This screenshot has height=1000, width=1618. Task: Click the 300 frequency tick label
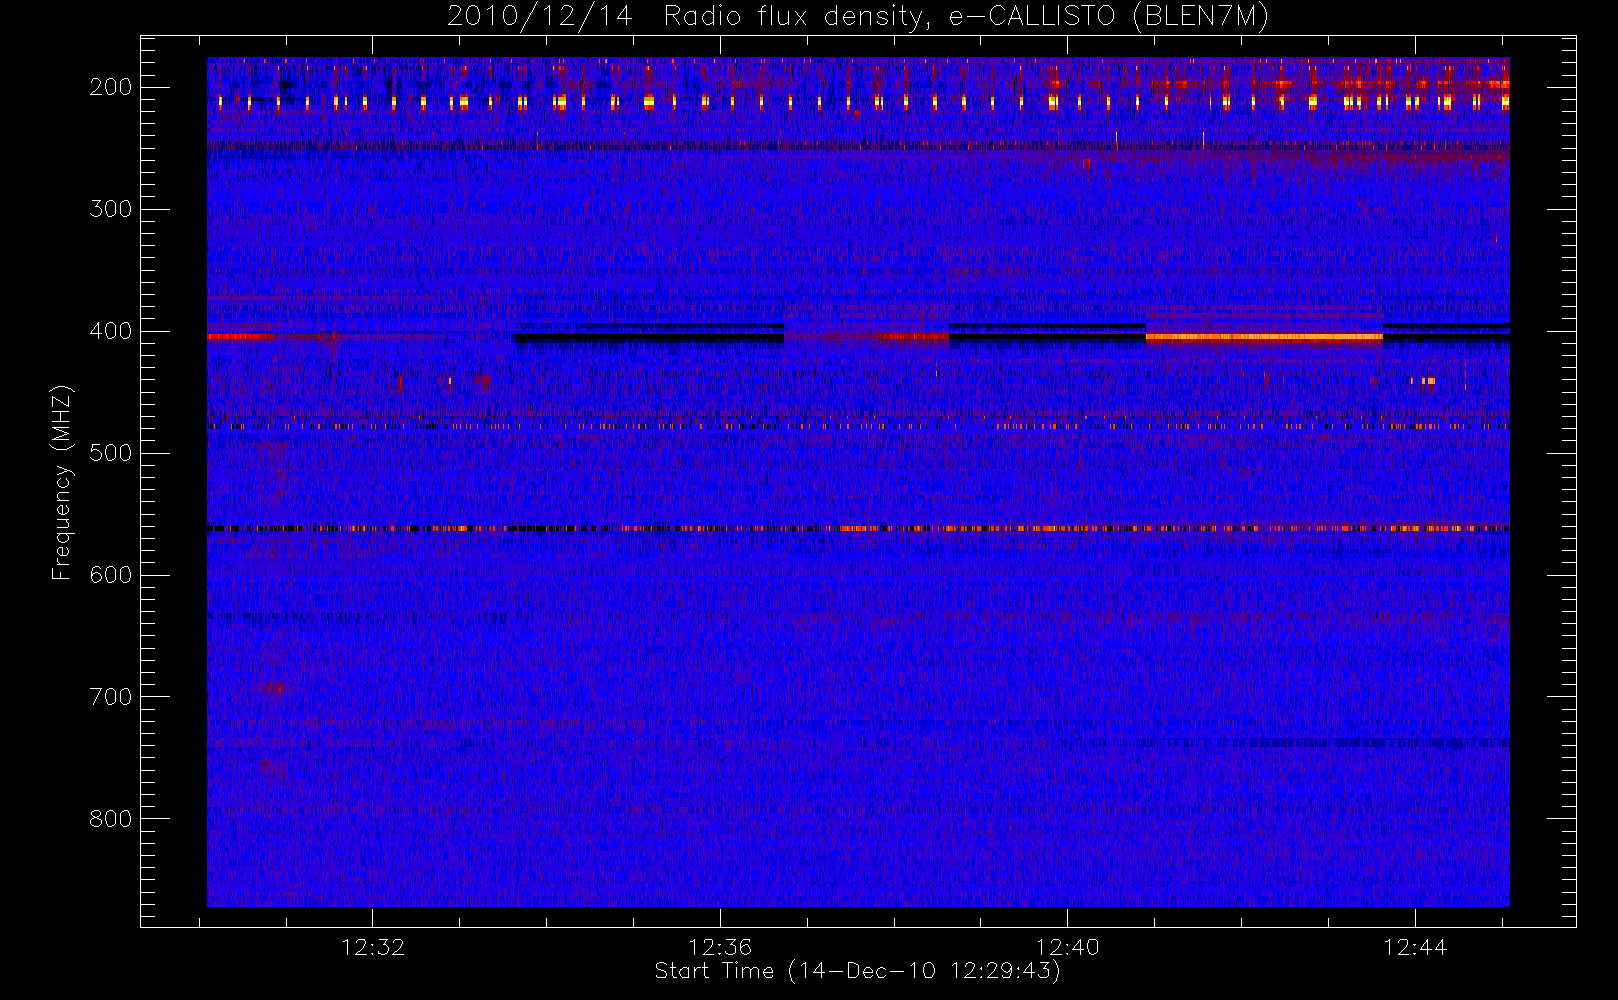coord(111,209)
